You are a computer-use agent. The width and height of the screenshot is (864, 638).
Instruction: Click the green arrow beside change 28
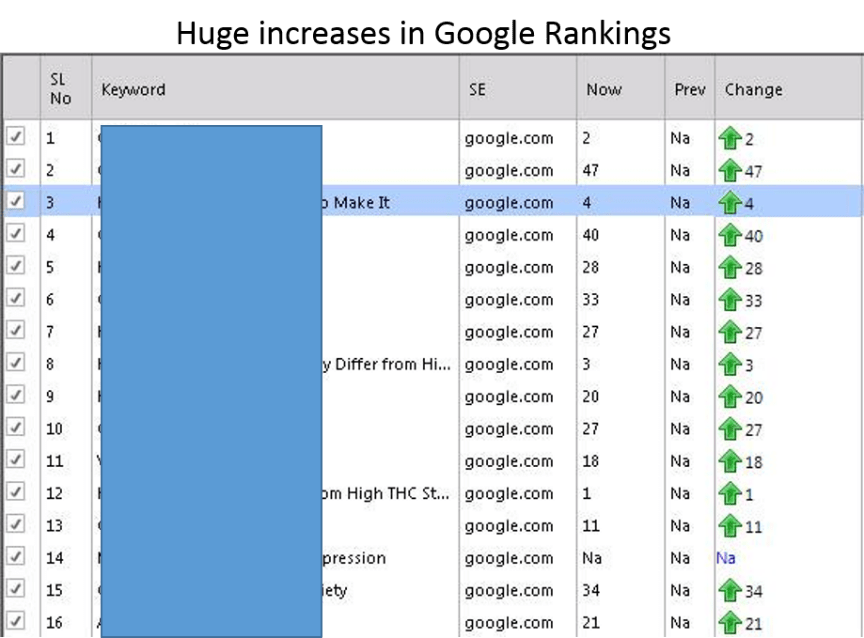[x=730, y=267]
